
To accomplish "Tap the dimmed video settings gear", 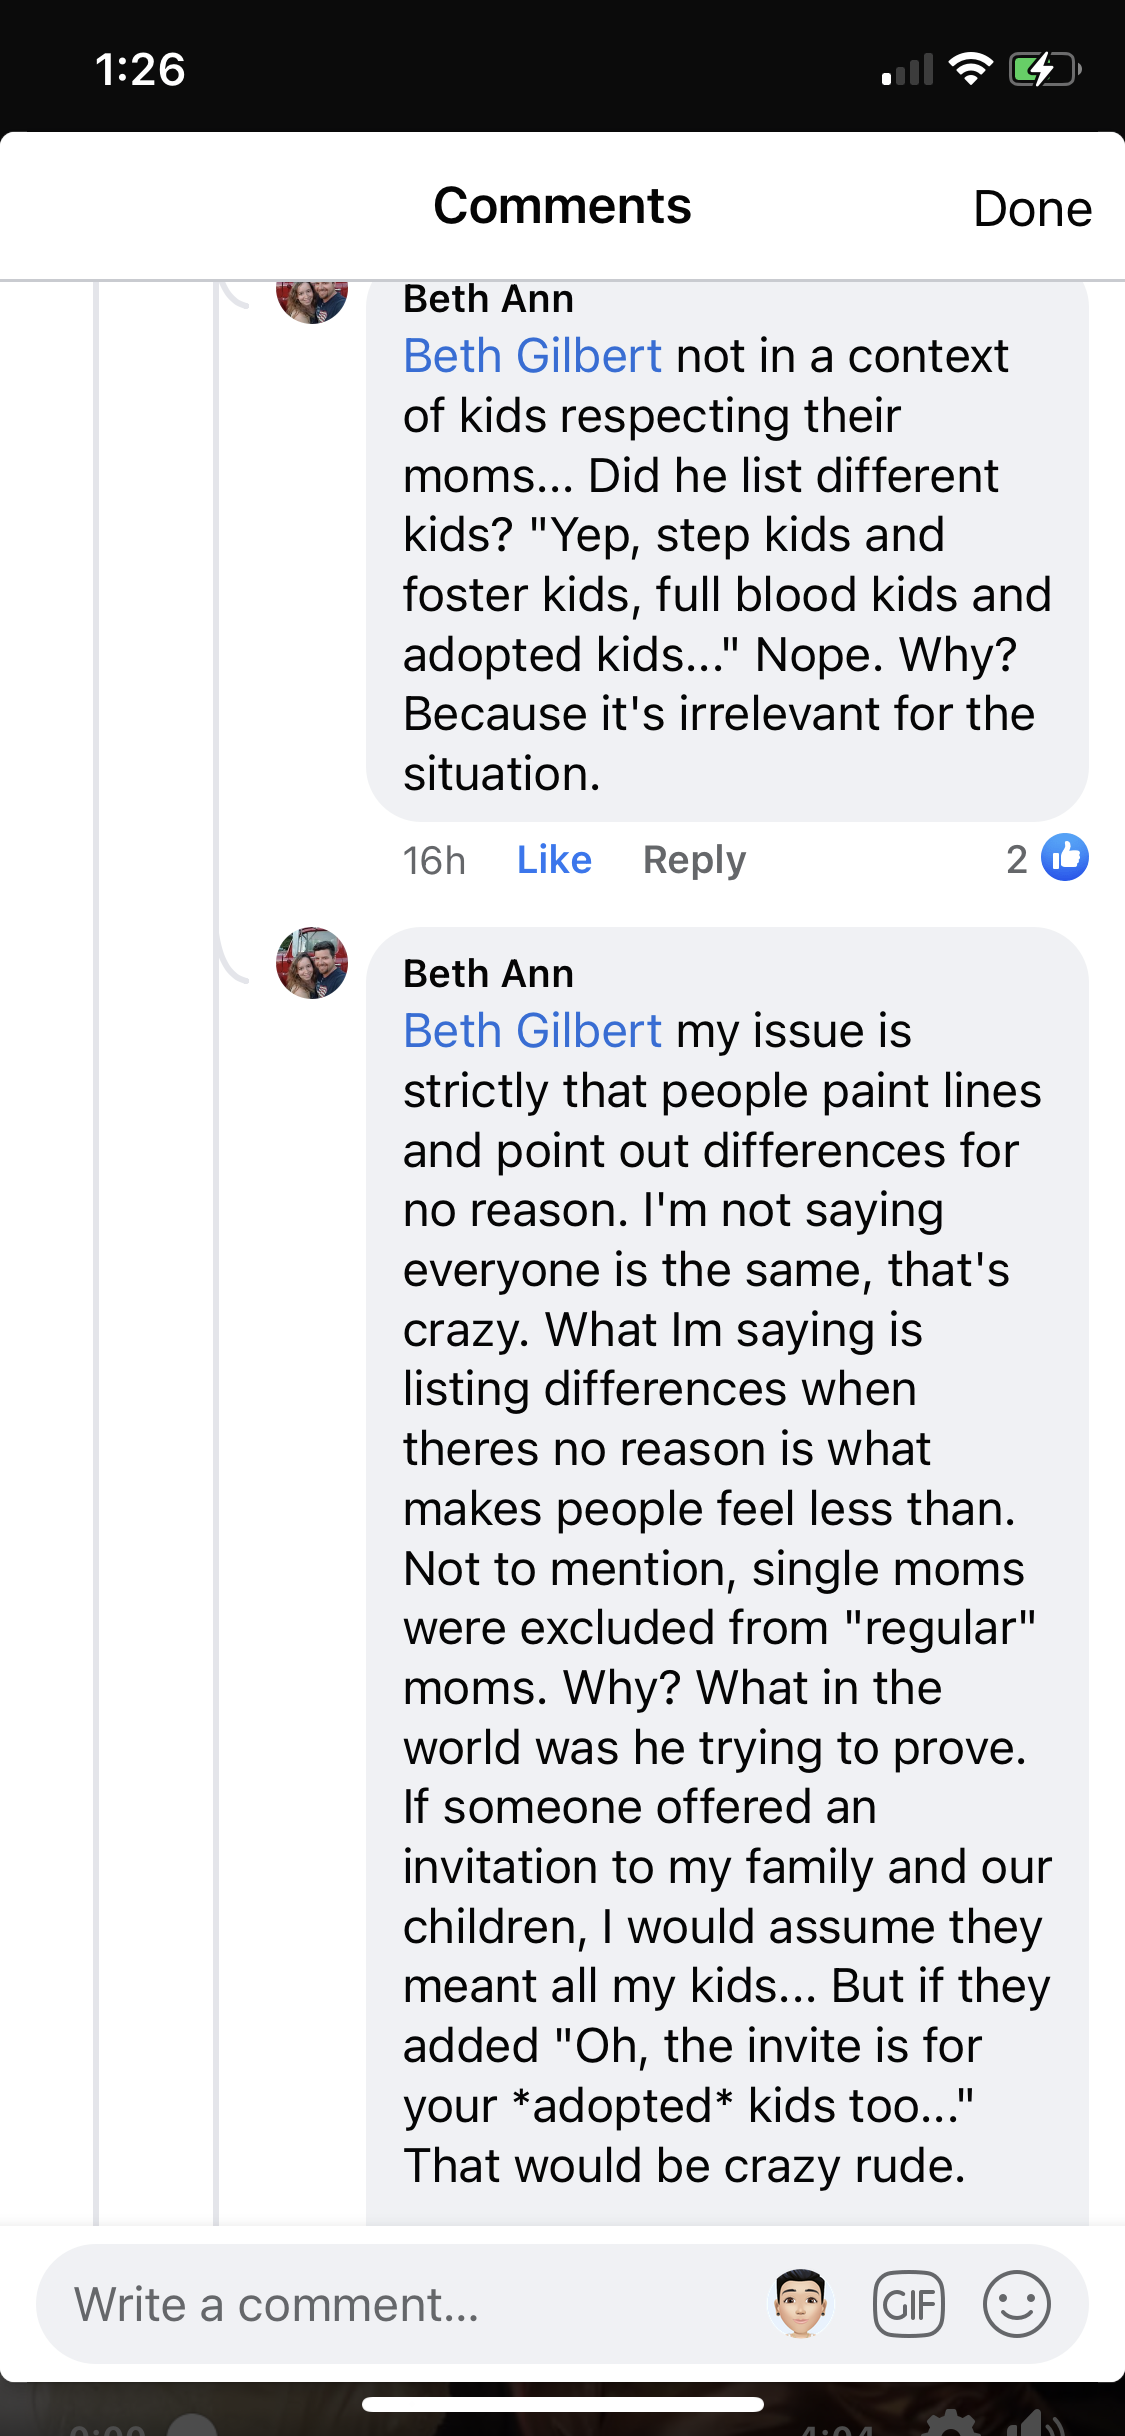I will pos(951,2424).
